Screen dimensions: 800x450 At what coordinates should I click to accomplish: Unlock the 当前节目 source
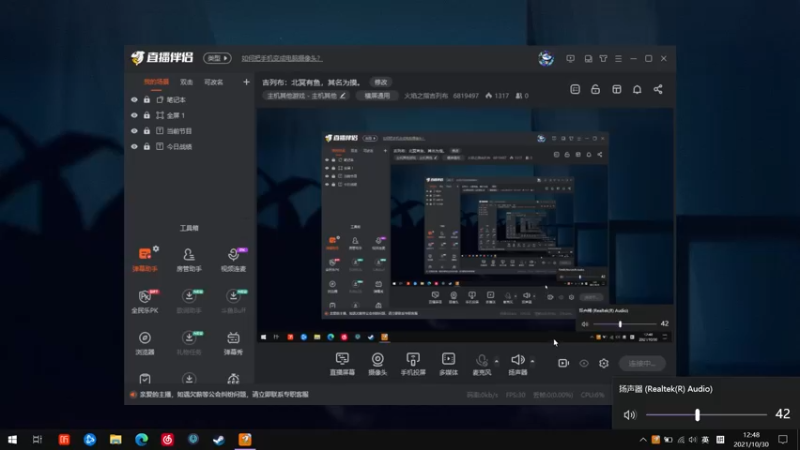tap(147, 131)
